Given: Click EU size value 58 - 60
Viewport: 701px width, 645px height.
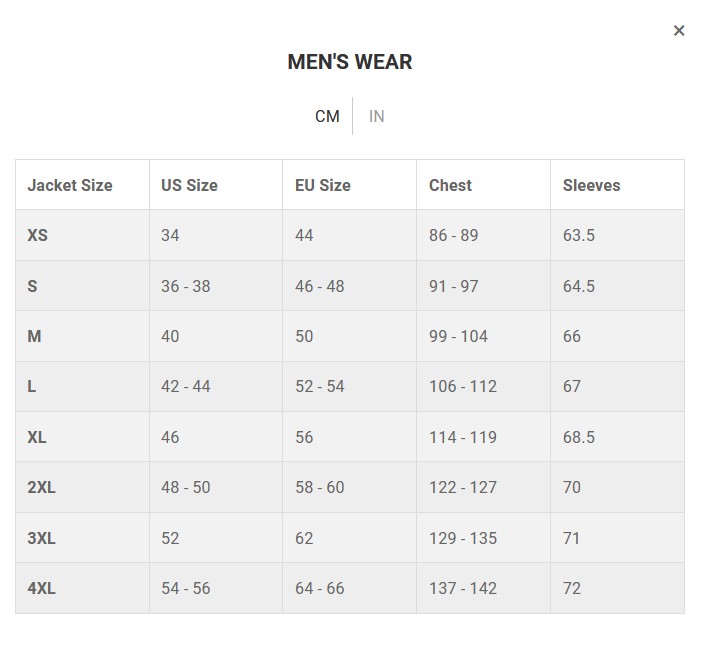Looking at the screenshot, I should click(x=319, y=487).
